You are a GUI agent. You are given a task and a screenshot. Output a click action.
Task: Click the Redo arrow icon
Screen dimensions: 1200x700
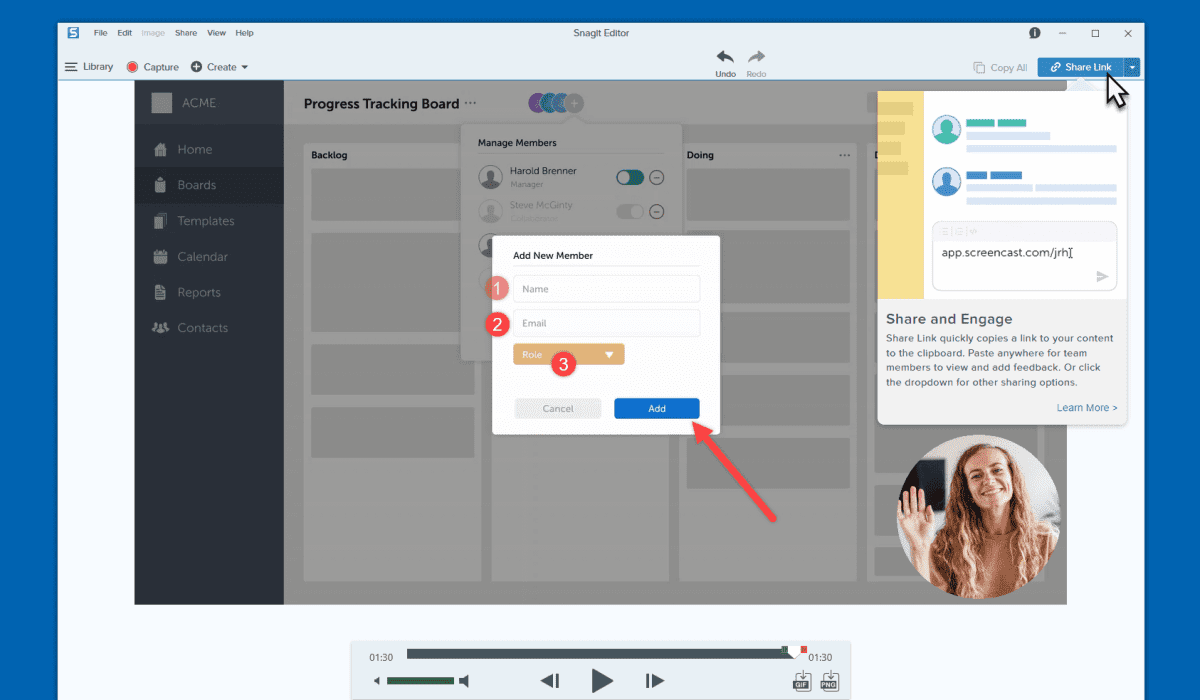[x=757, y=57]
